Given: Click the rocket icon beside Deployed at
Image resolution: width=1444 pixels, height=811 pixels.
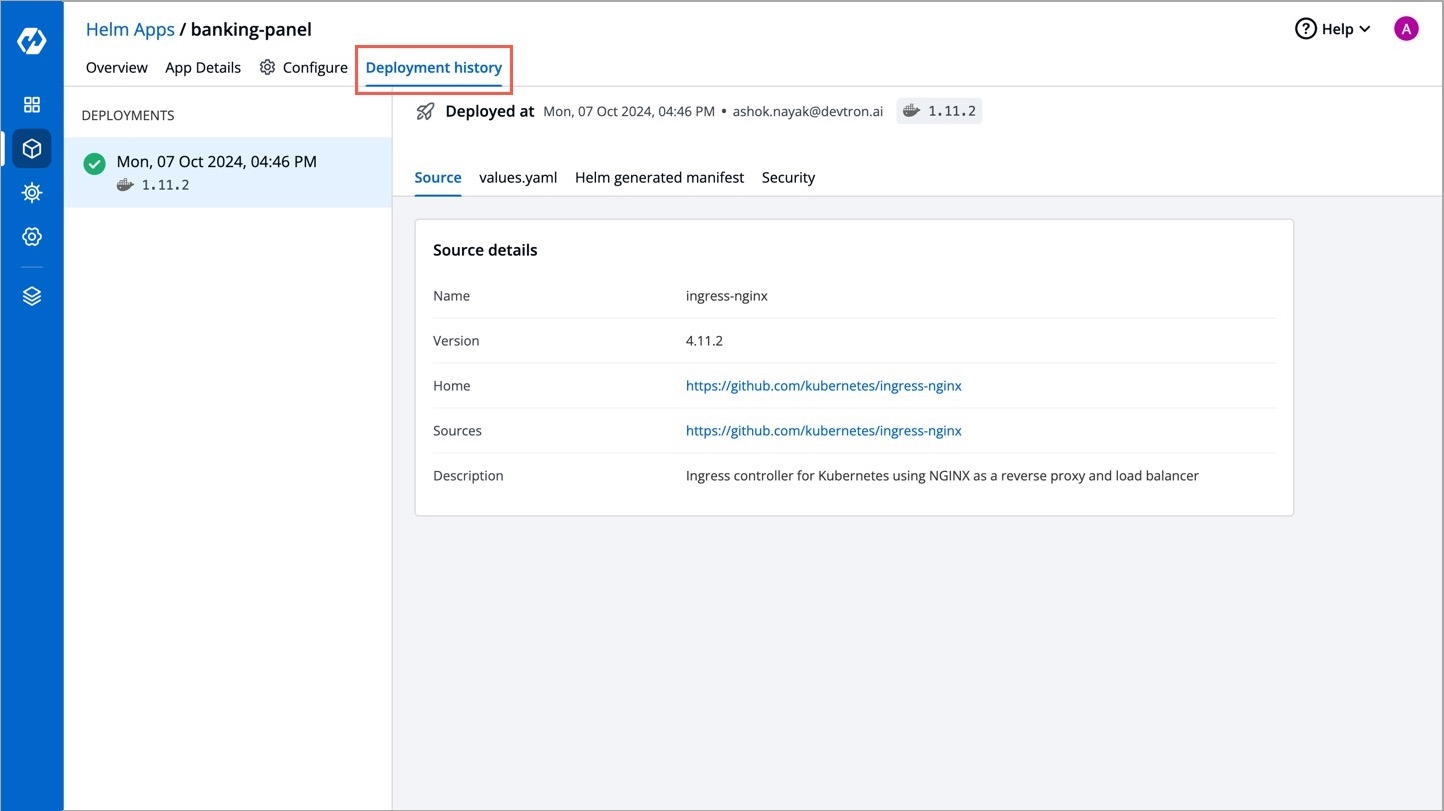Looking at the screenshot, I should pos(426,111).
